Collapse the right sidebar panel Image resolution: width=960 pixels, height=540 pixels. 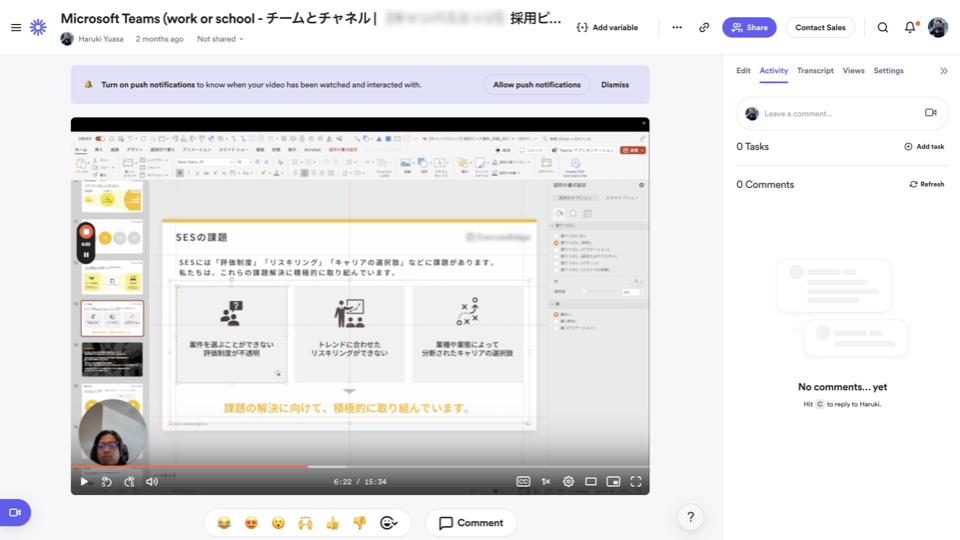point(943,71)
